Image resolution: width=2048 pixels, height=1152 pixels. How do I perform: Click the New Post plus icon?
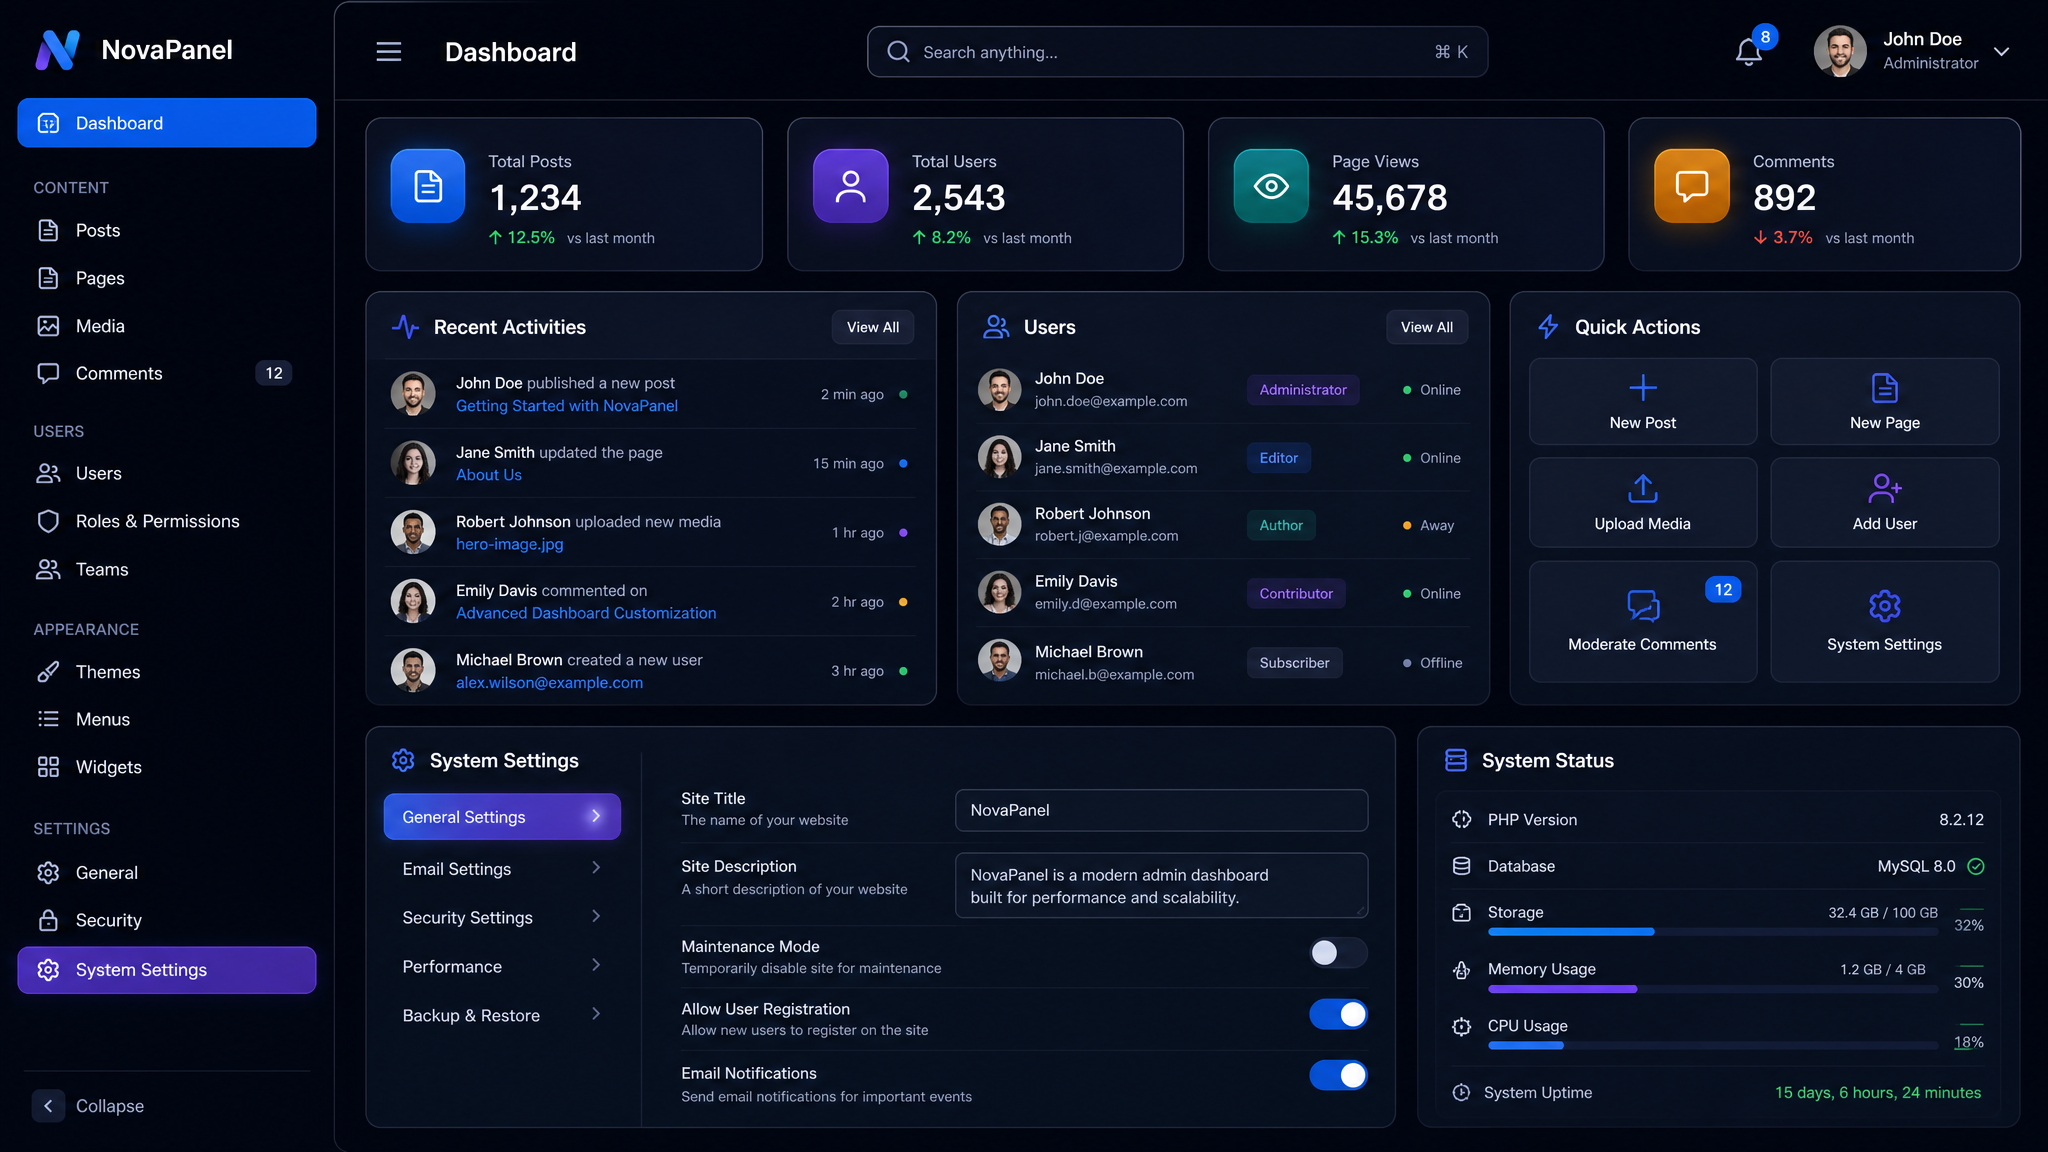[1643, 387]
